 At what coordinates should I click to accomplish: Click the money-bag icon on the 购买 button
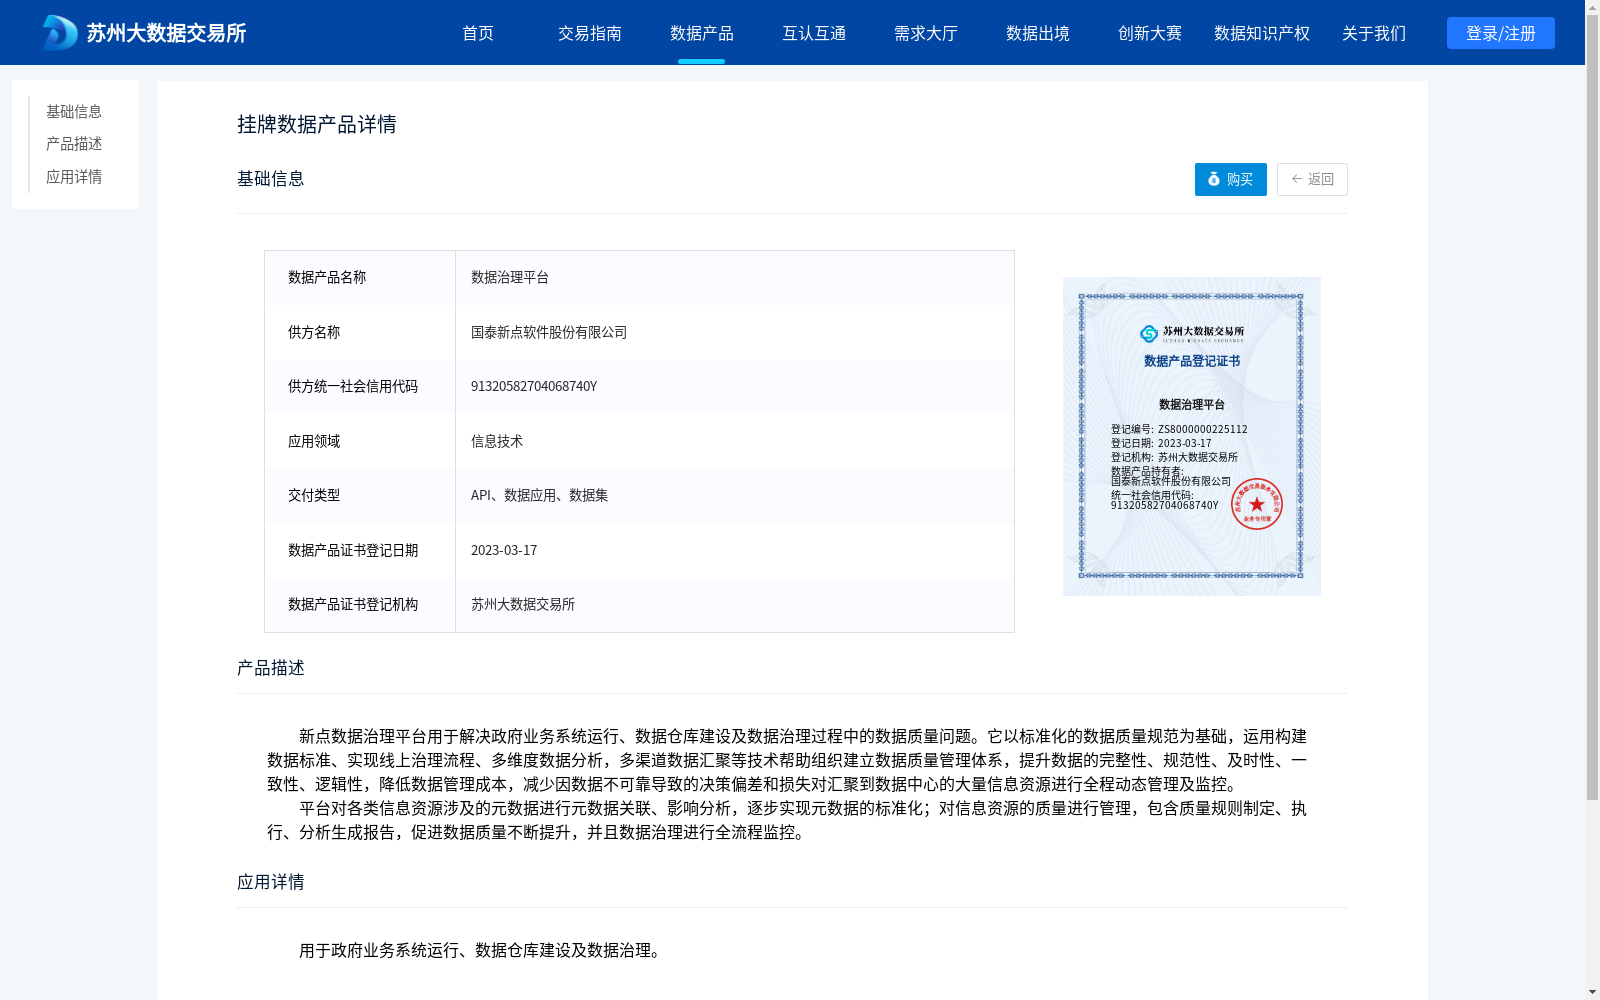pyautogui.click(x=1214, y=179)
